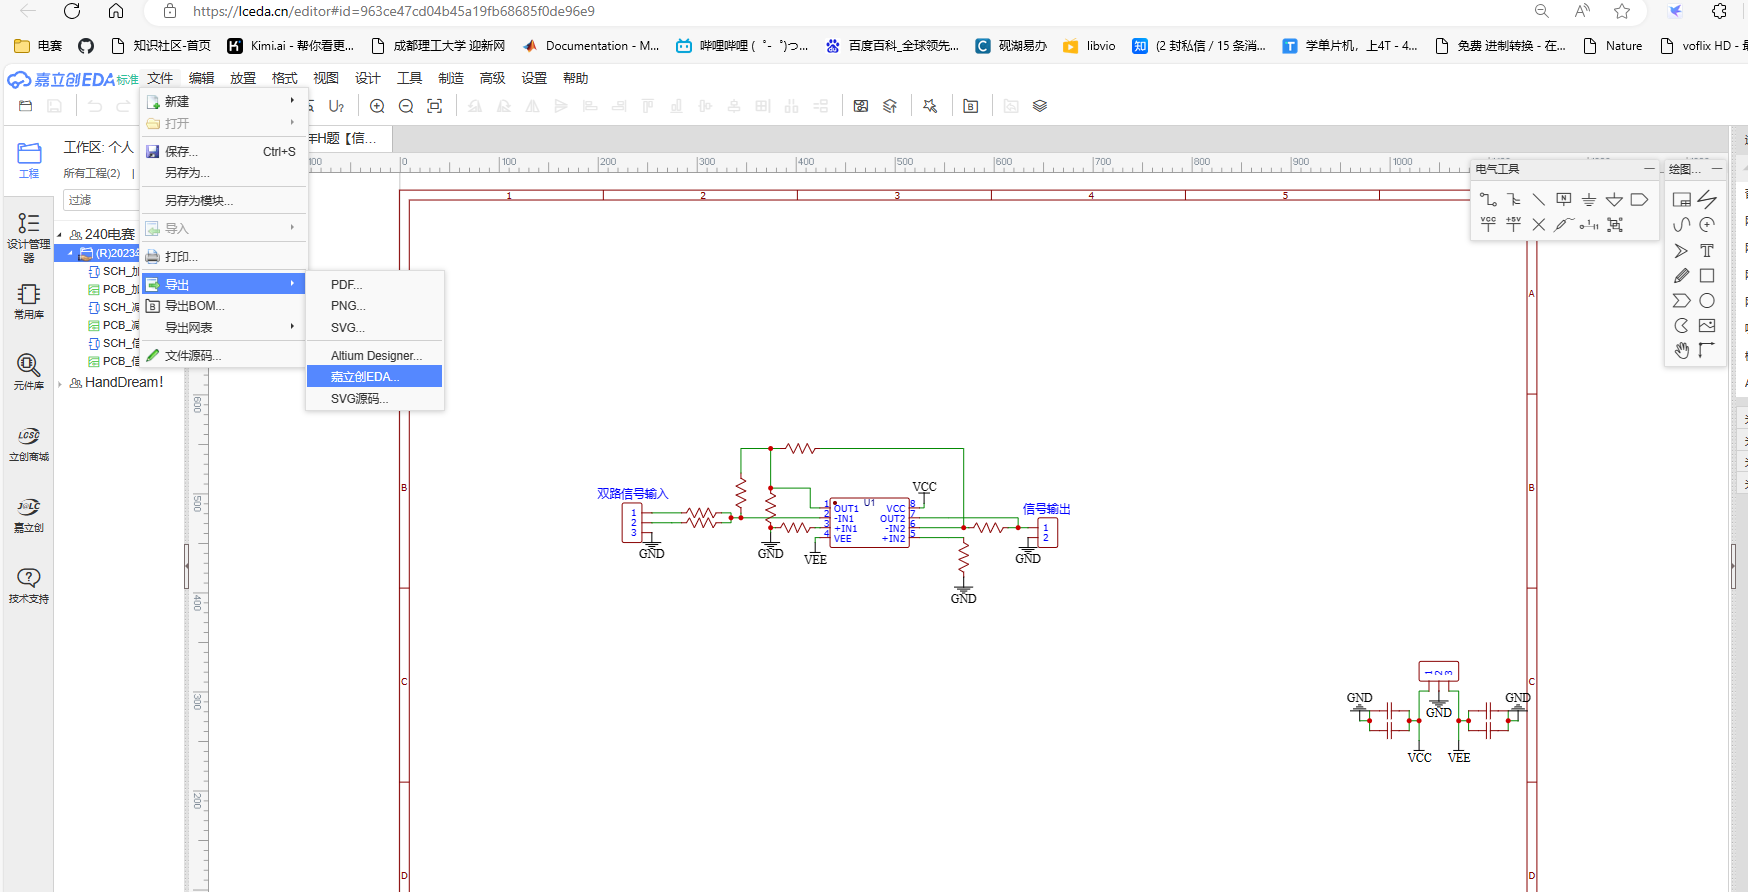Click the Ellipse drawing tool

pyautogui.click(x=1707, y=301)
